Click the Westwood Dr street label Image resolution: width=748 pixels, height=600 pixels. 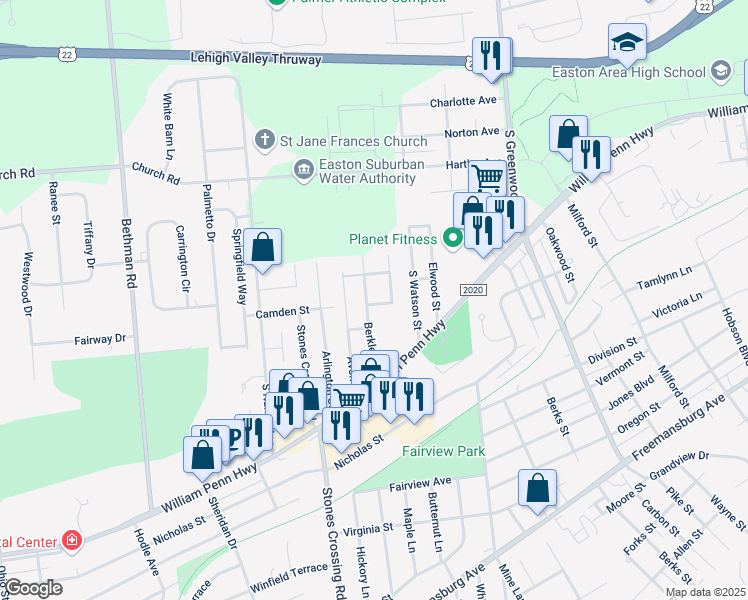pos(27,284)
